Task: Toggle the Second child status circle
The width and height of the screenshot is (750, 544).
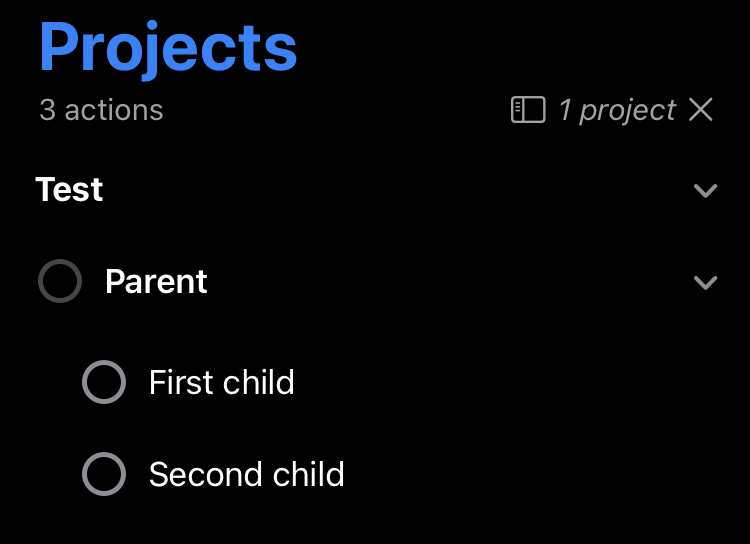Action: [x=104, y=474]
